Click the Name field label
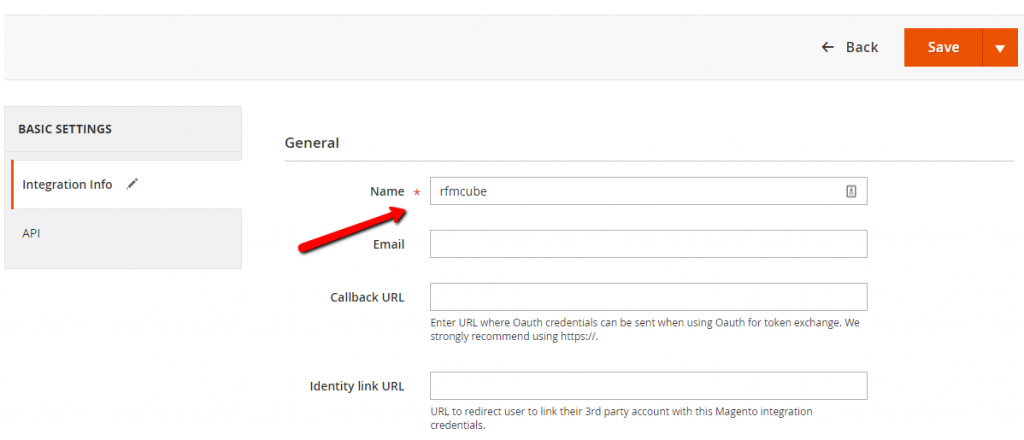Viewport: 1024px width, 440px height. pos(387,191)
